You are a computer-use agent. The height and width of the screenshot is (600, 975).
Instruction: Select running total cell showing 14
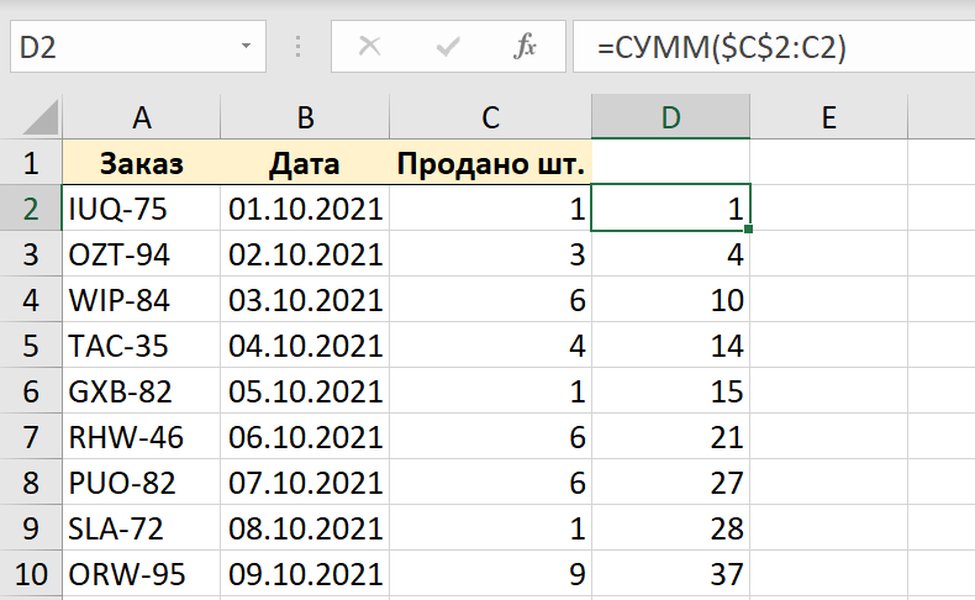coord(670,345)
